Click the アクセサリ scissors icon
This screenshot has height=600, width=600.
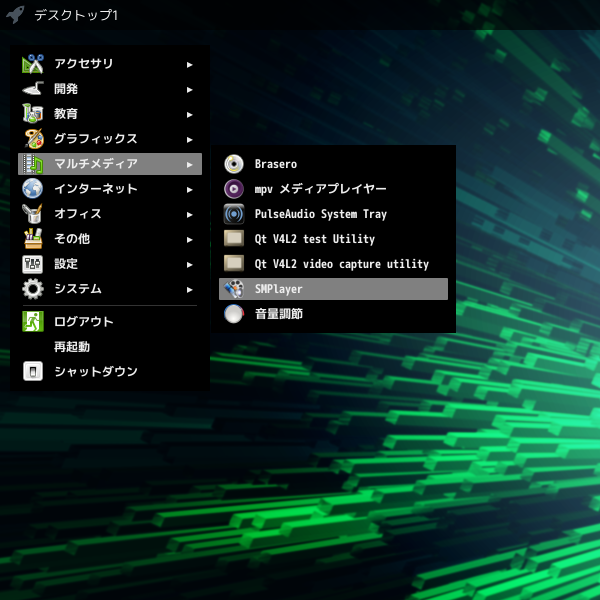point(33,64)
